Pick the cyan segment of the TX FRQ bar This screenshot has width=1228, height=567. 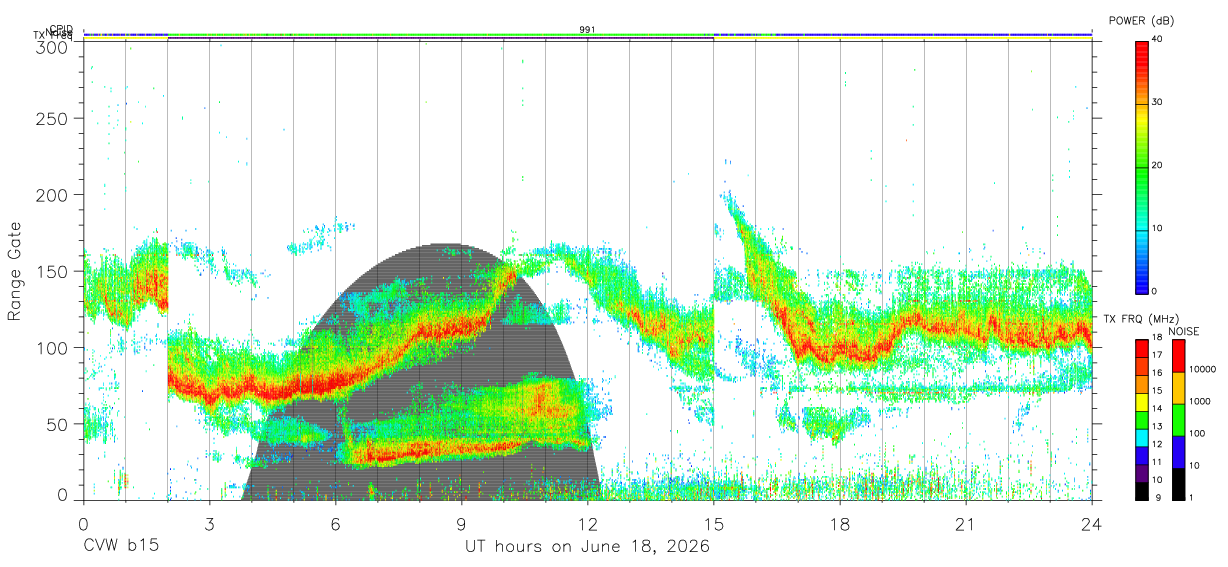tap(1142, 438)
